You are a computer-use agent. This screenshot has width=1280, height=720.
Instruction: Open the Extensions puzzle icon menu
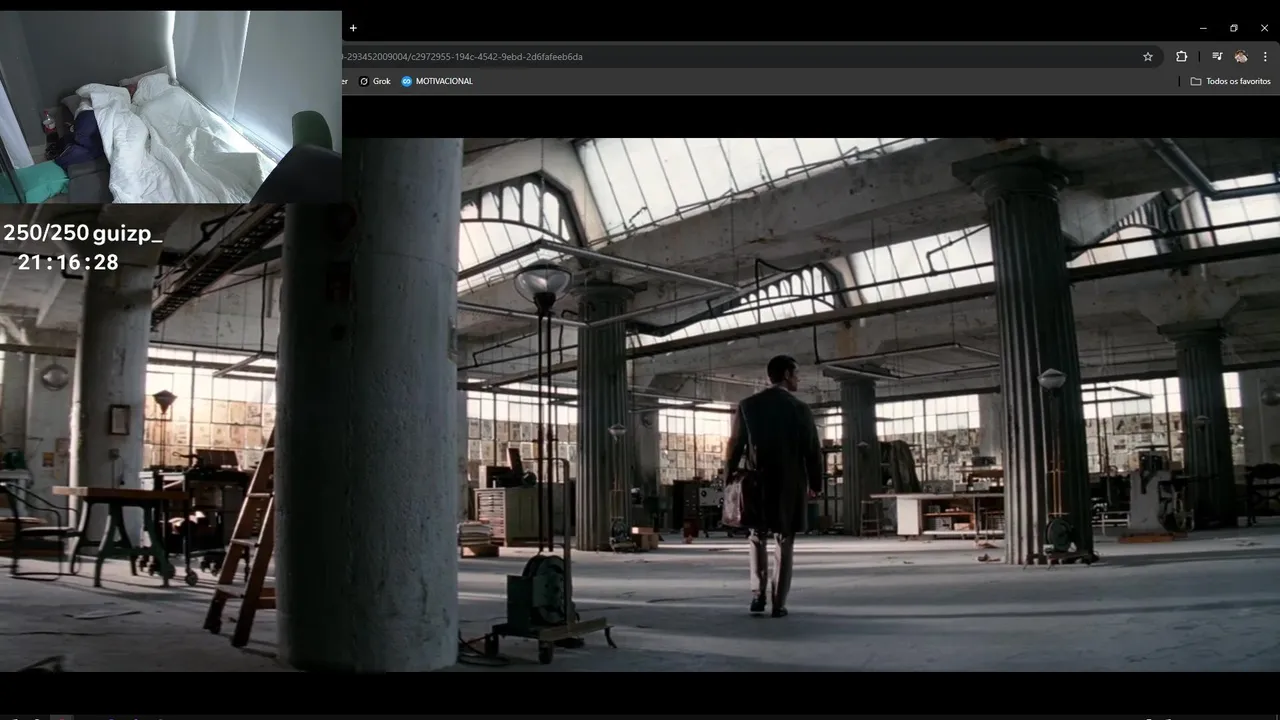click(x=1181, y=57)
